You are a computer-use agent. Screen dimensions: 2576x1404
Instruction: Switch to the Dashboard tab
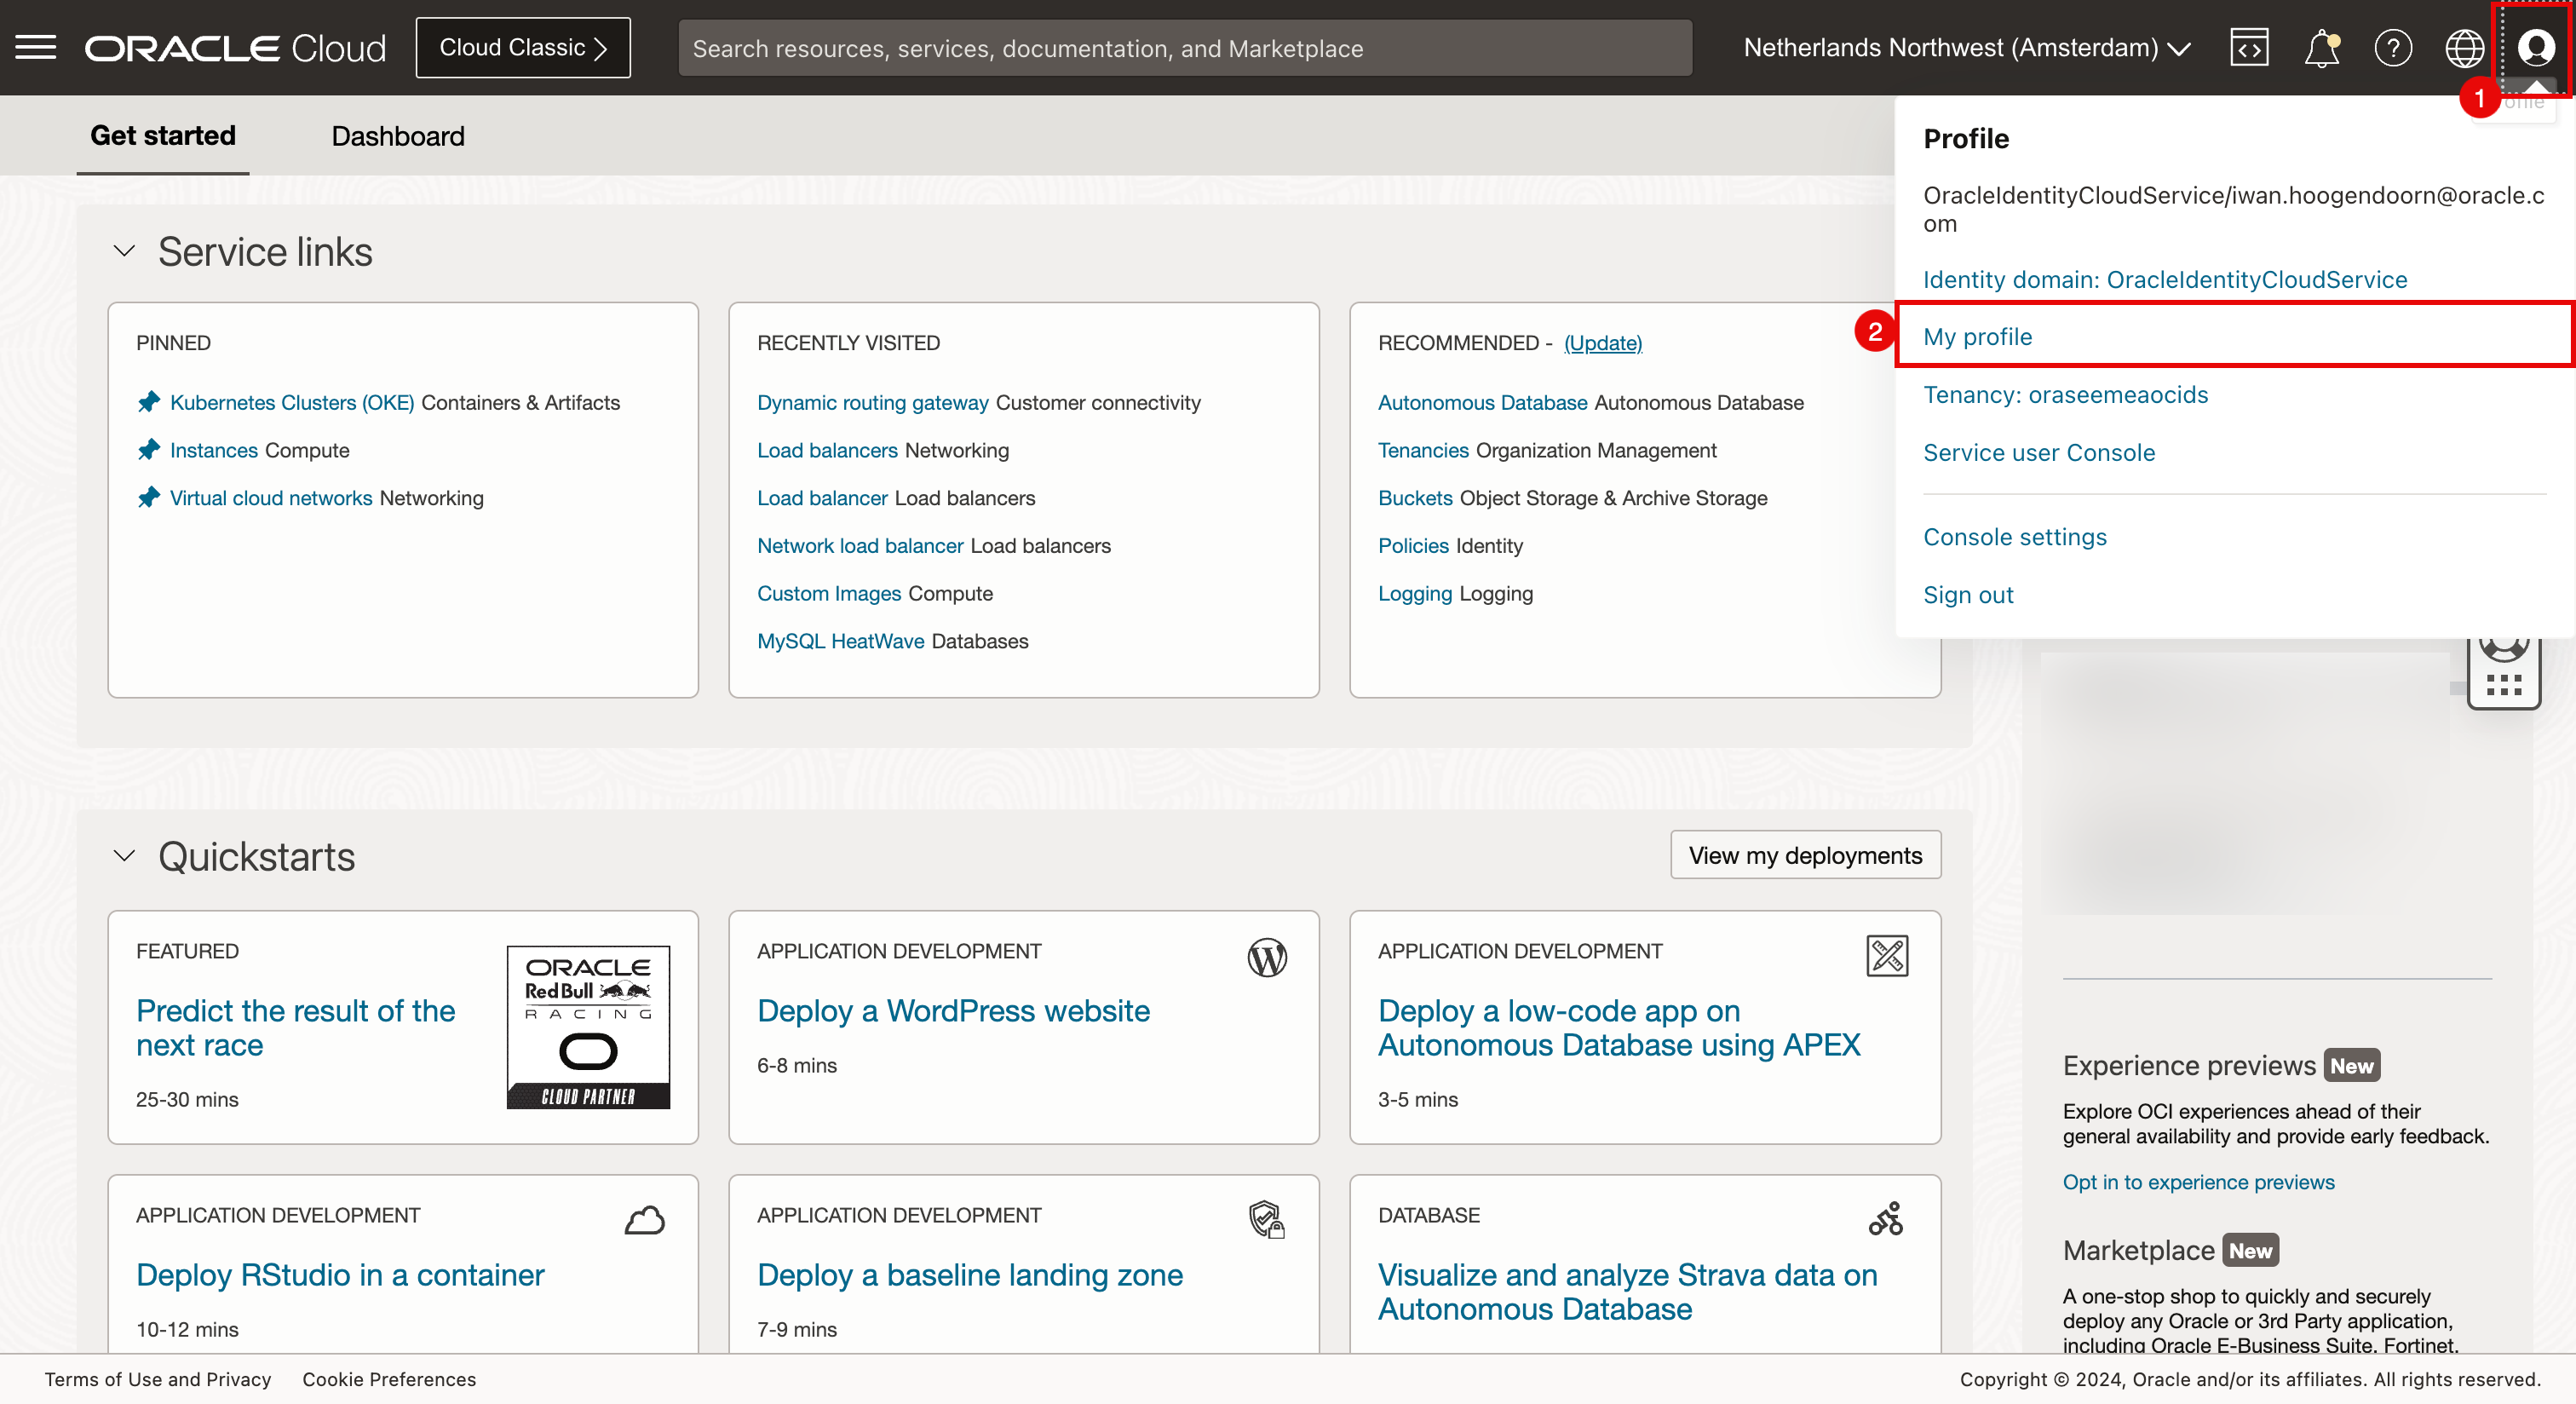tap(398, 136)
